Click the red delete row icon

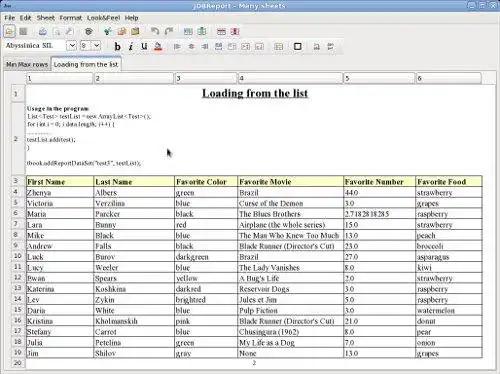pos(221,32)
